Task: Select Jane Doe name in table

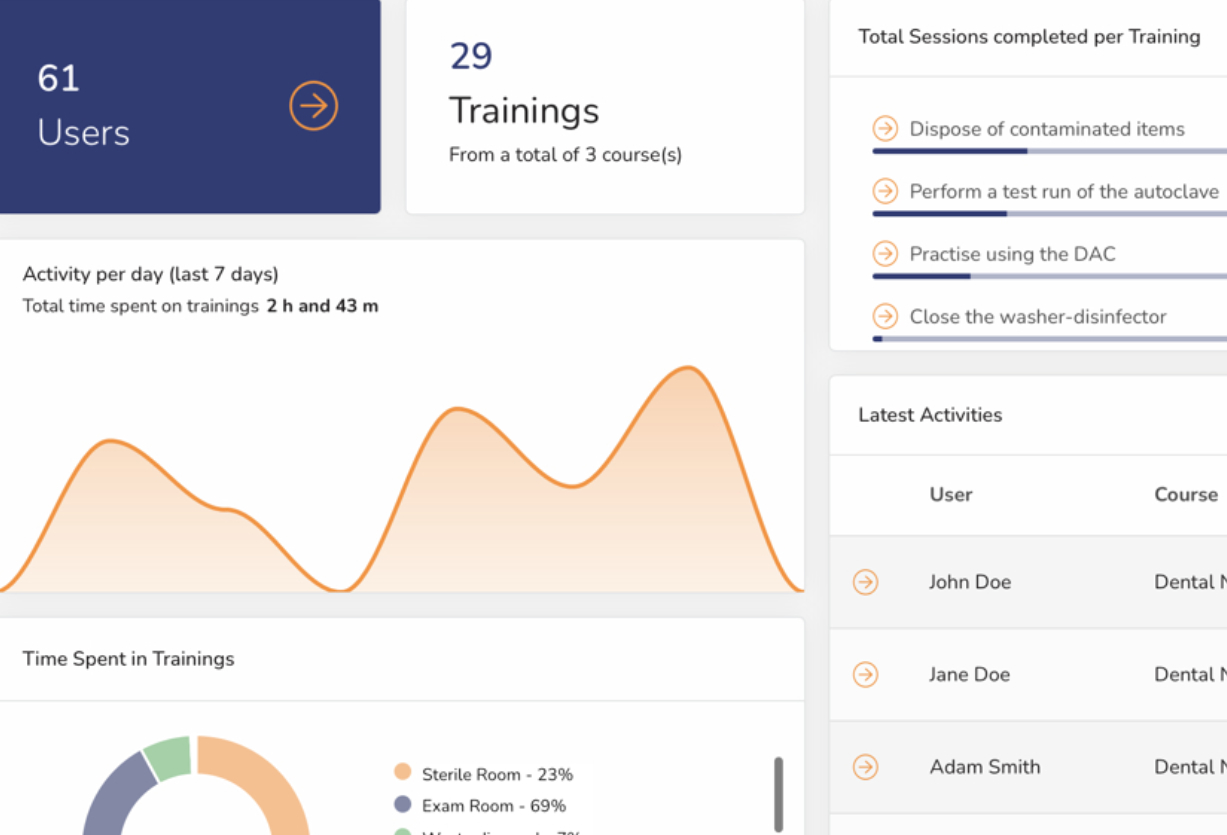Action: click(x=969, y=675)
